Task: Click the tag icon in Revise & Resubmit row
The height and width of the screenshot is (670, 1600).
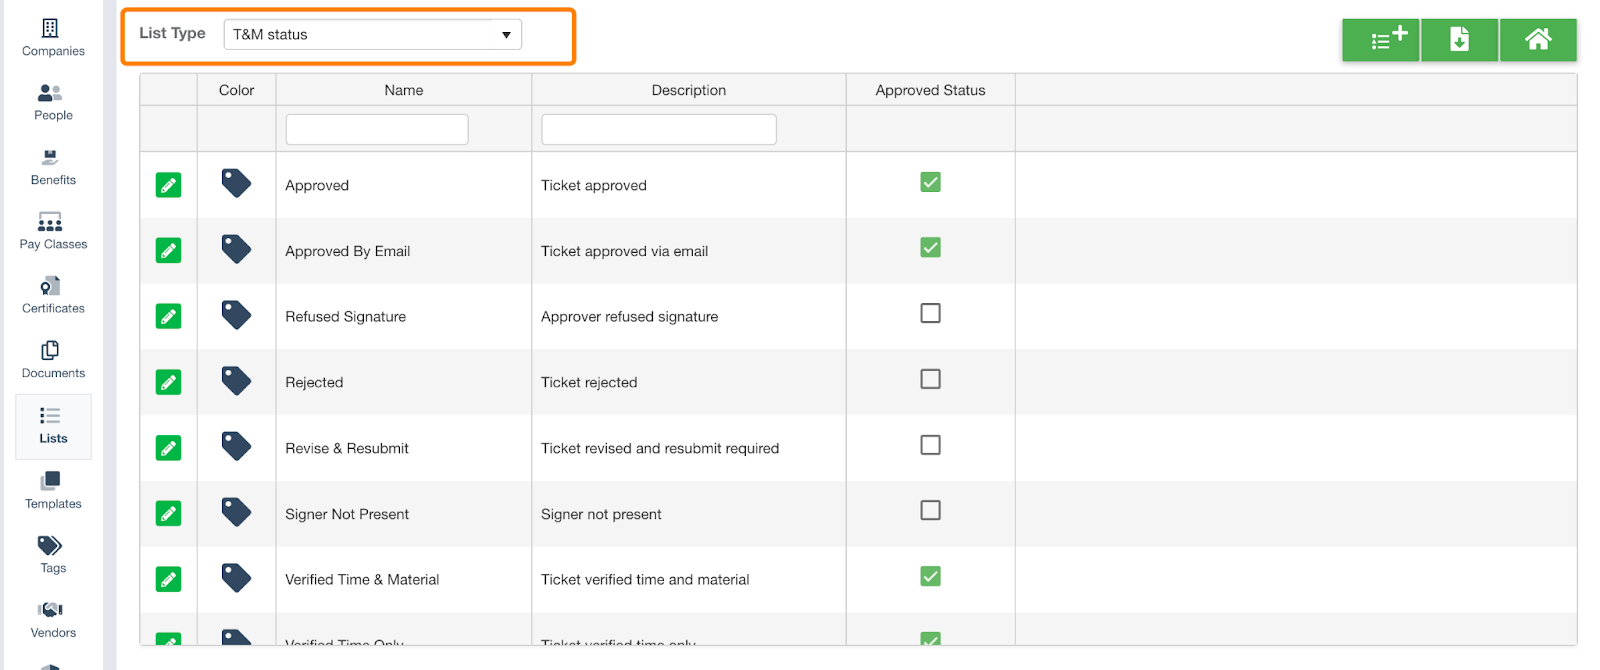Action: [236, 446]
